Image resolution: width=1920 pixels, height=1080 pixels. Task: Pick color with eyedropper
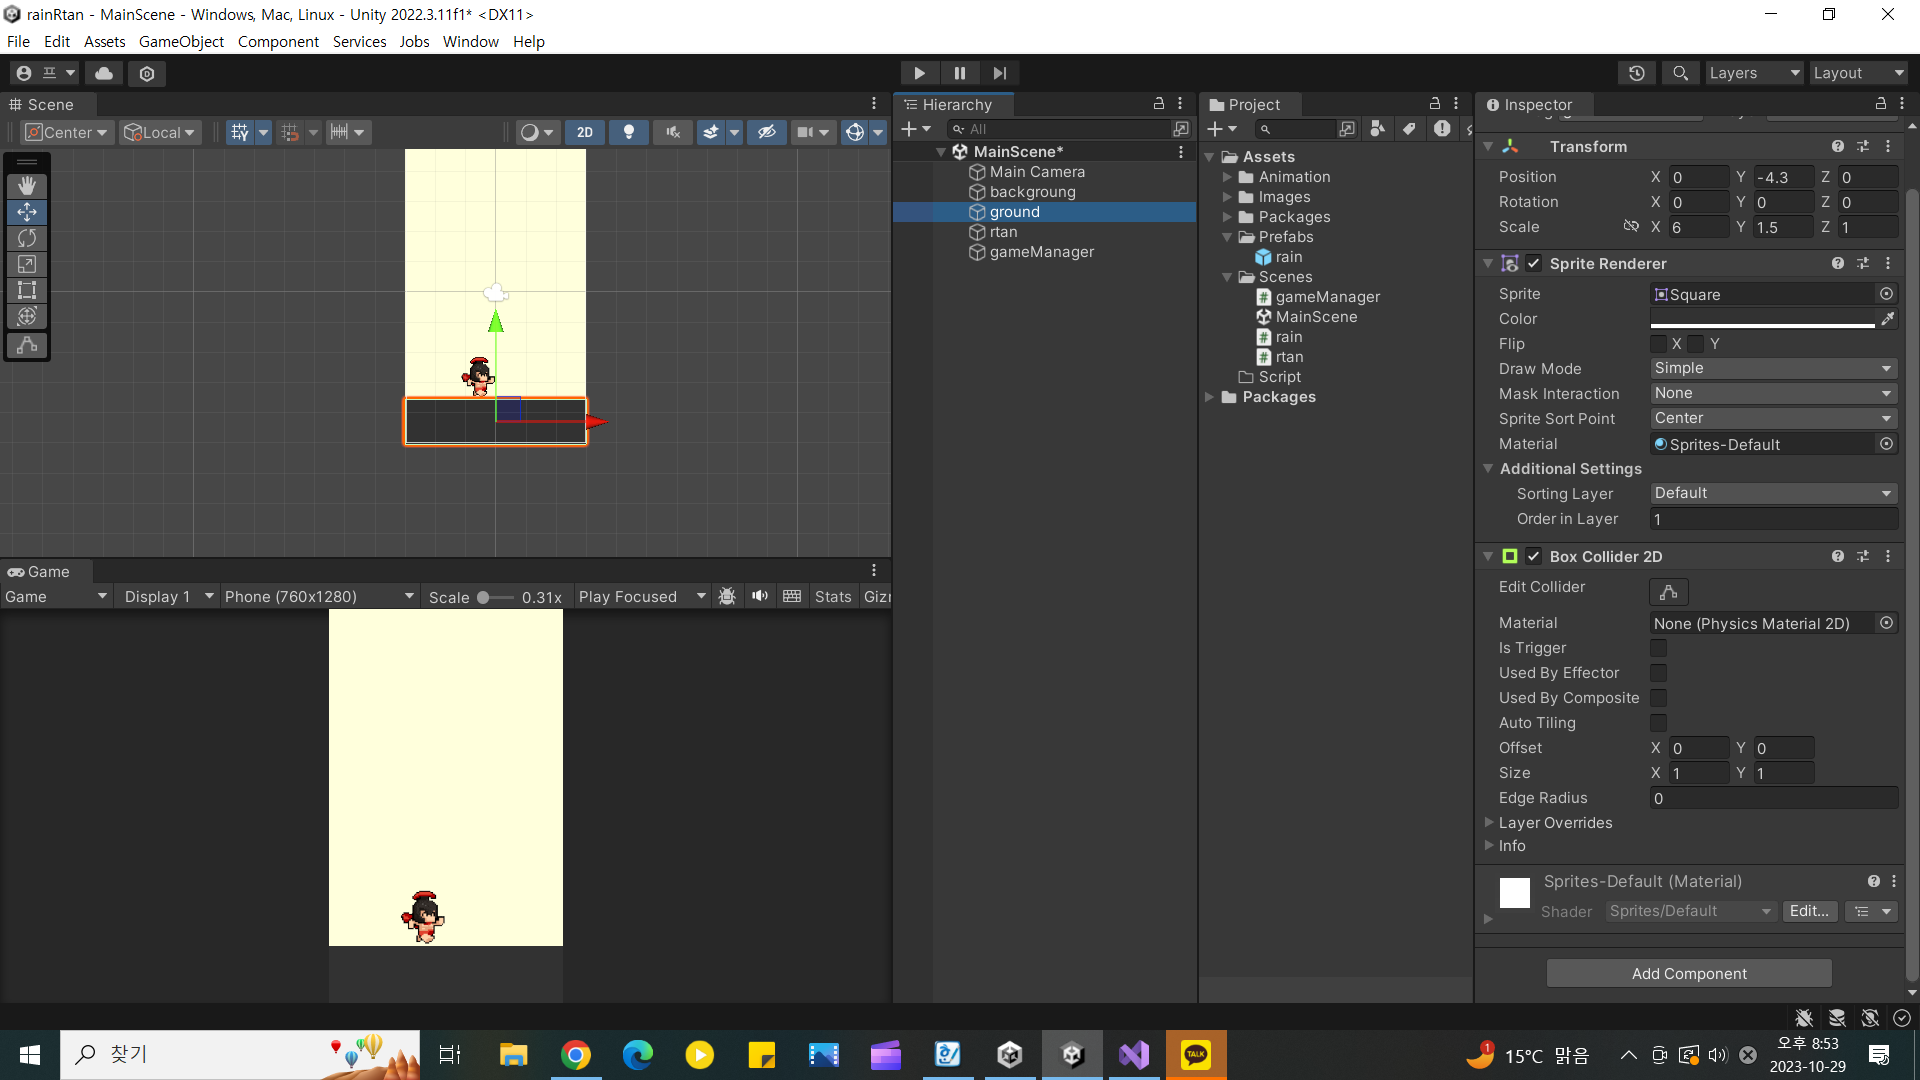click(1888, 319)
